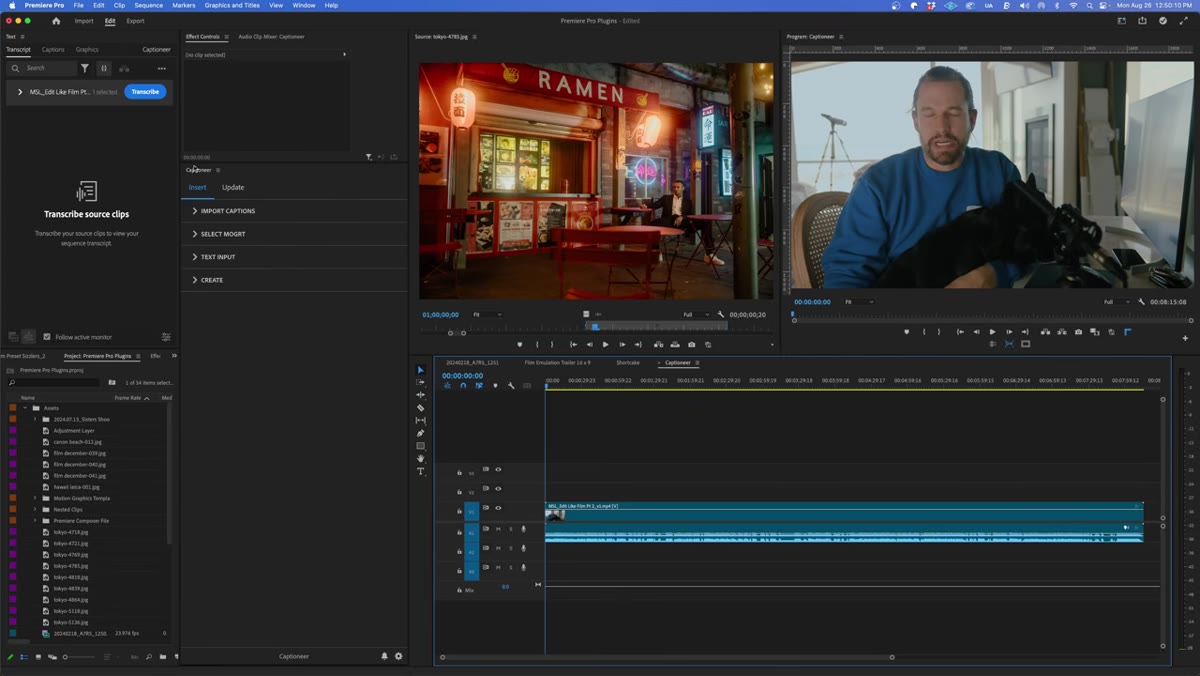Open Program monitor Fit zoom dropdown
The width and height of the screenshot is (1200, 676).
(x=858, y=302)
